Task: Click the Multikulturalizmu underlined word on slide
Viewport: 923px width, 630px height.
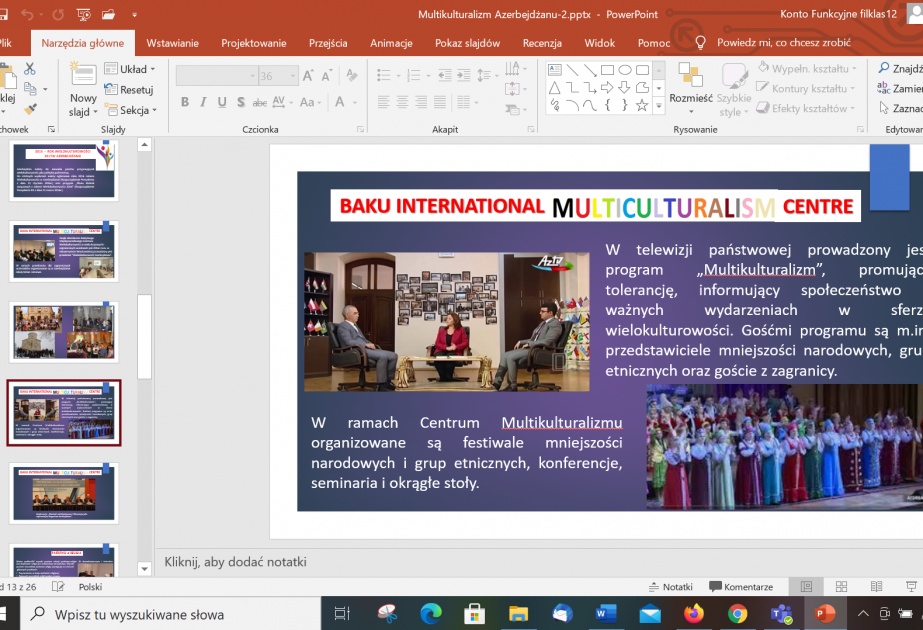Action: [562, 423]
